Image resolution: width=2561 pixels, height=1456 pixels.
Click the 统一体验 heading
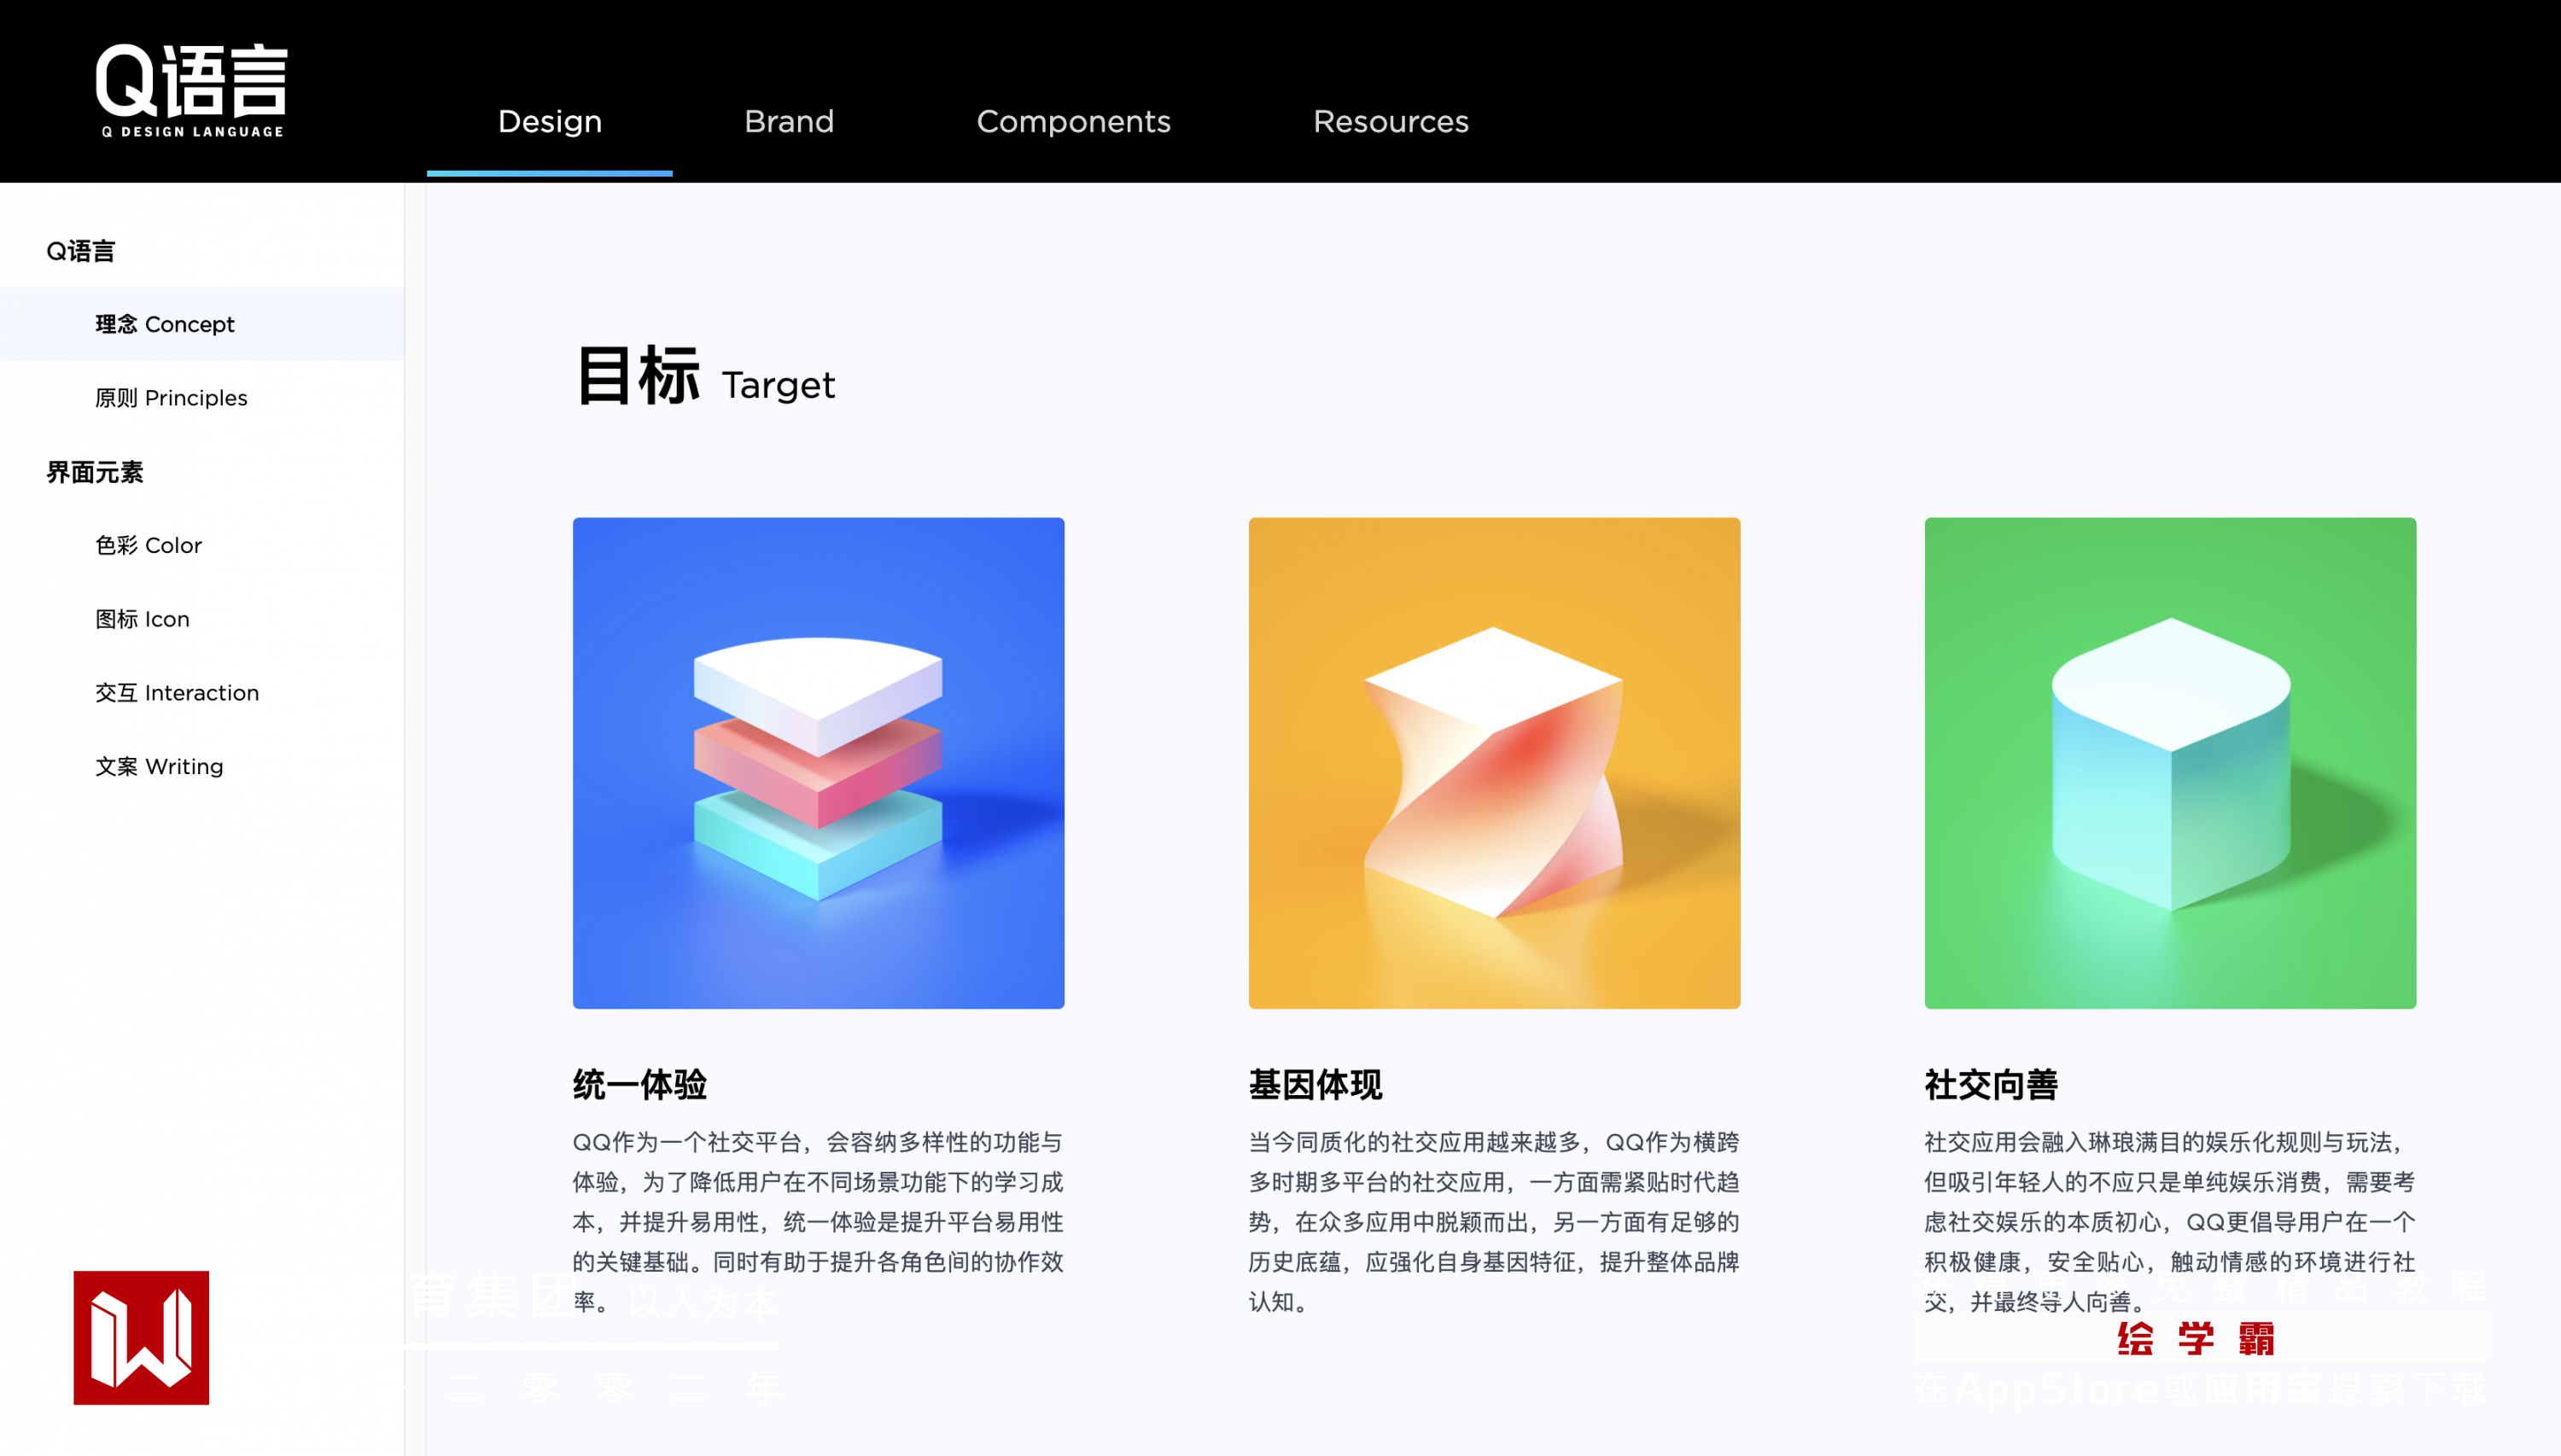(x=639, y=1084)
